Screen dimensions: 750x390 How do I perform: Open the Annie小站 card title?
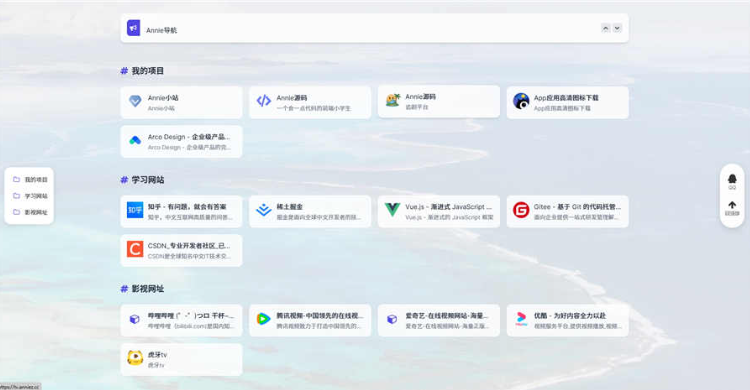pos(163,98)
